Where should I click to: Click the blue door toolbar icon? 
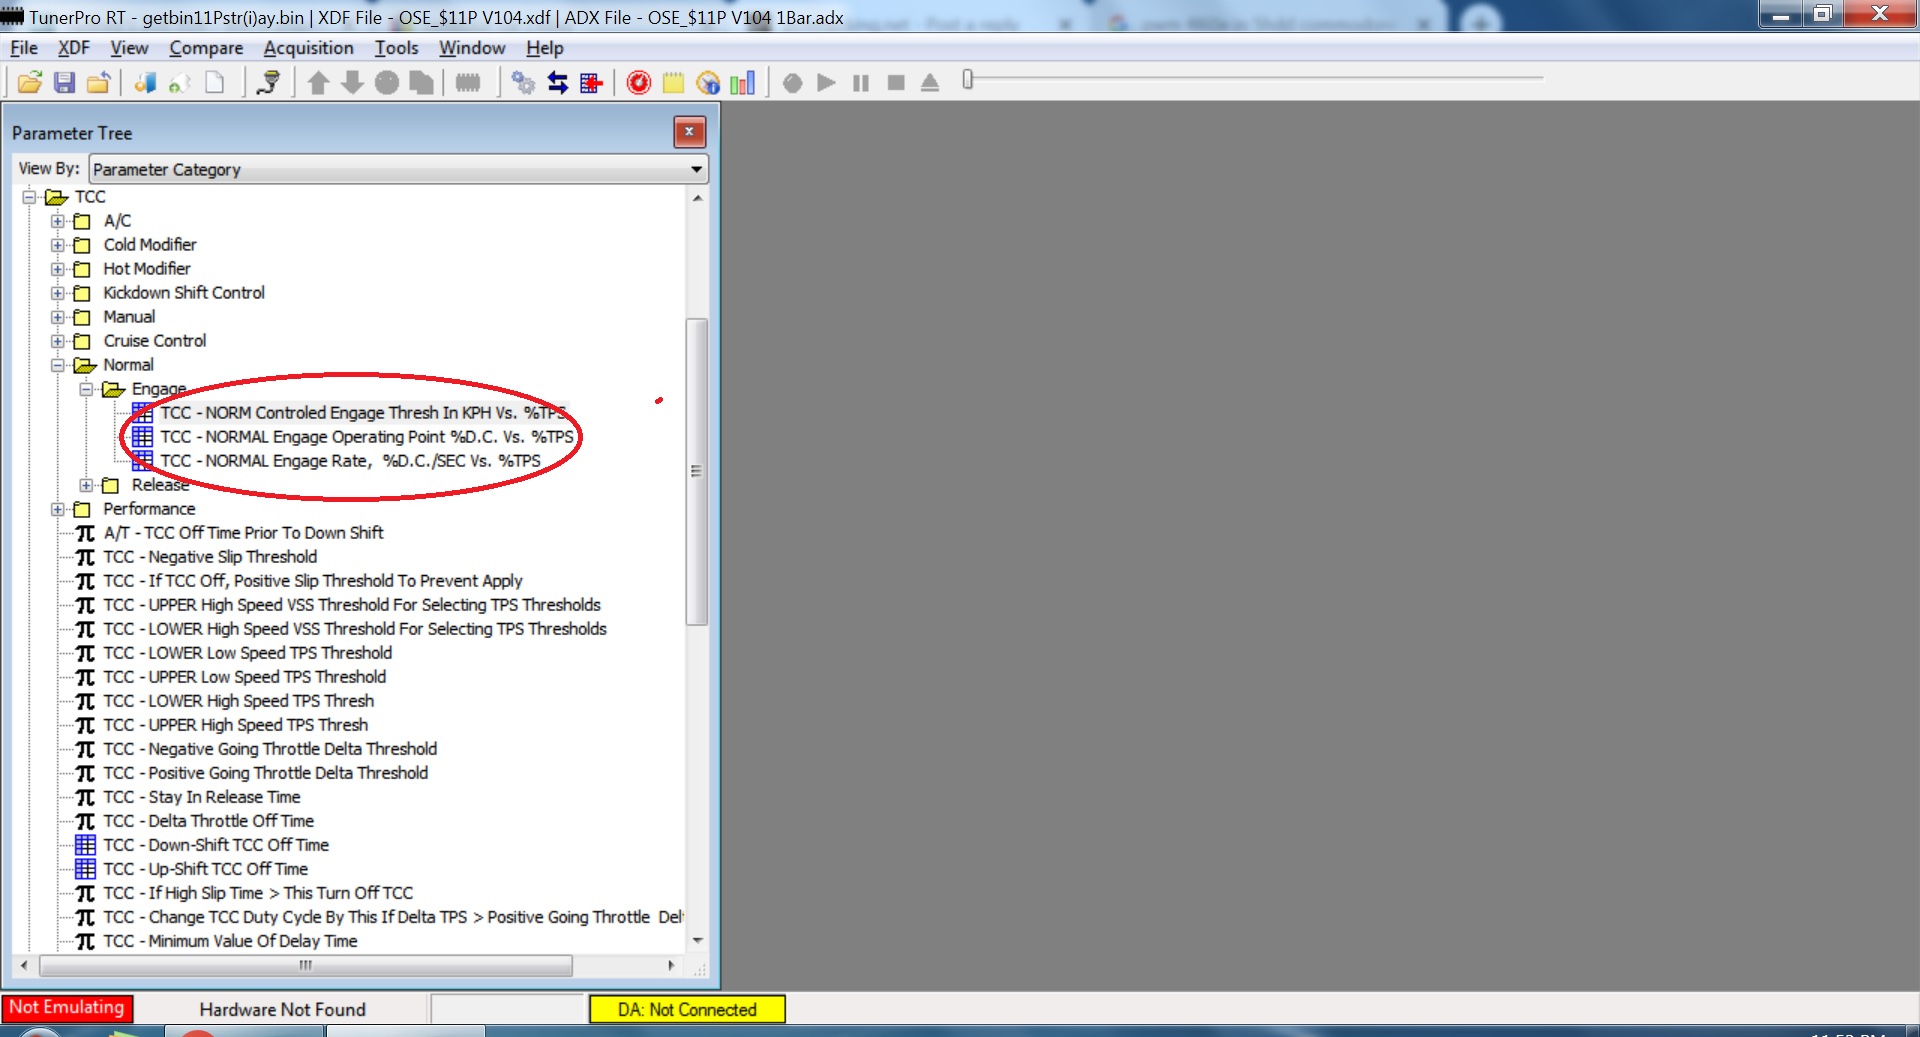coord(145,83)
